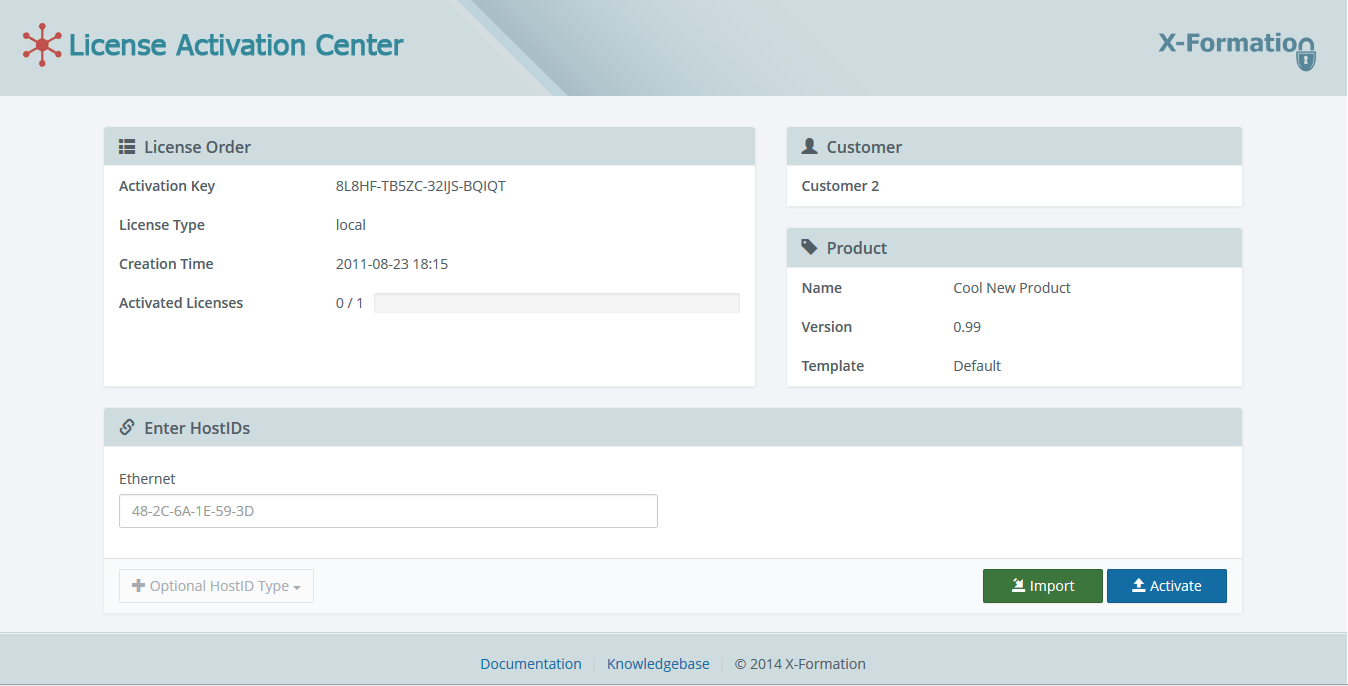Click the License Type value local
Image resolution: width=1348 pixels, height=686 pixels.
(x=351, y=225)
